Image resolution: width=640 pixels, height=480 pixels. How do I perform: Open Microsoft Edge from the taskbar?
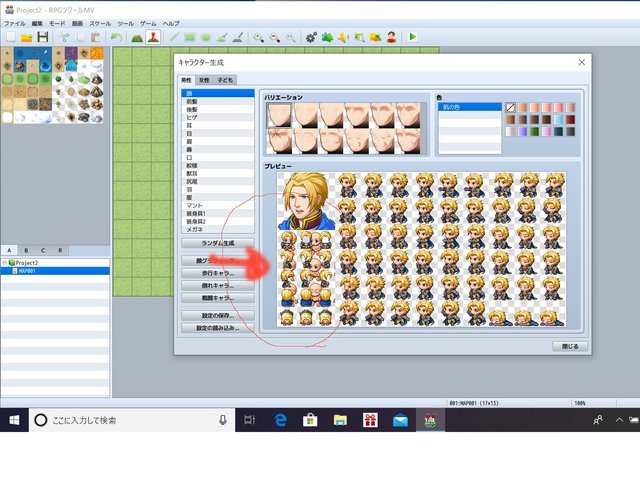tap(280, 420)
